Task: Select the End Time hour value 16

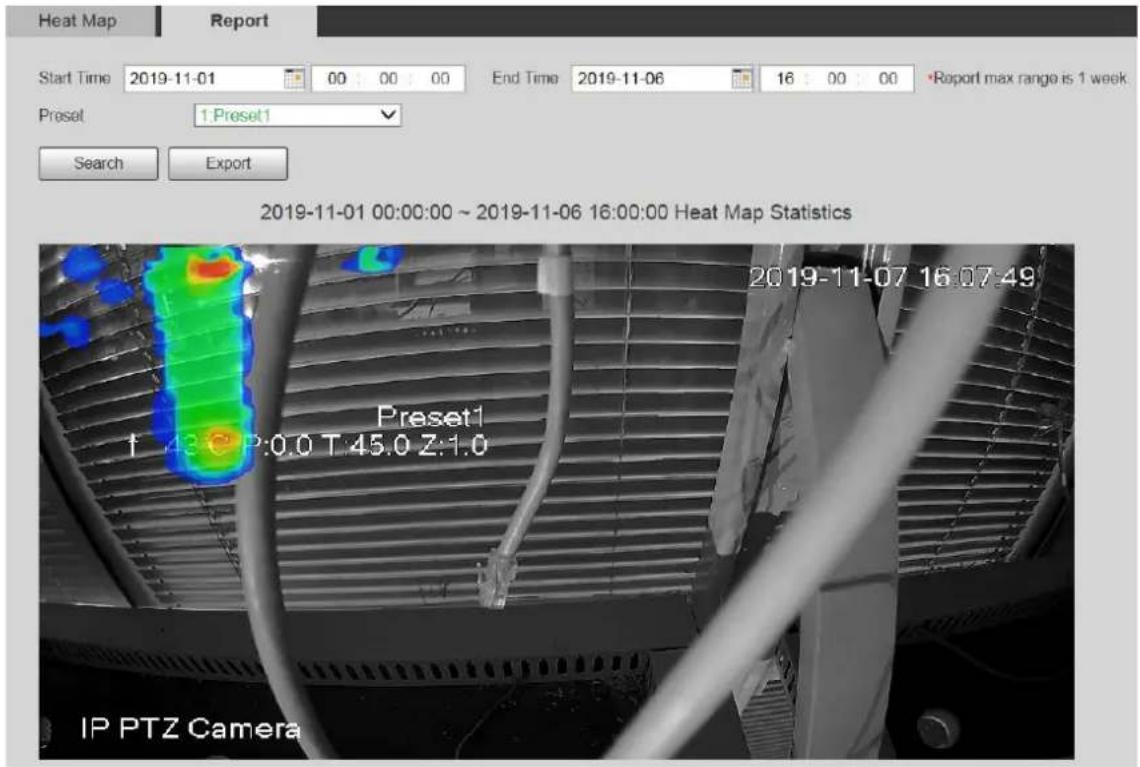Action: (785, 79)
